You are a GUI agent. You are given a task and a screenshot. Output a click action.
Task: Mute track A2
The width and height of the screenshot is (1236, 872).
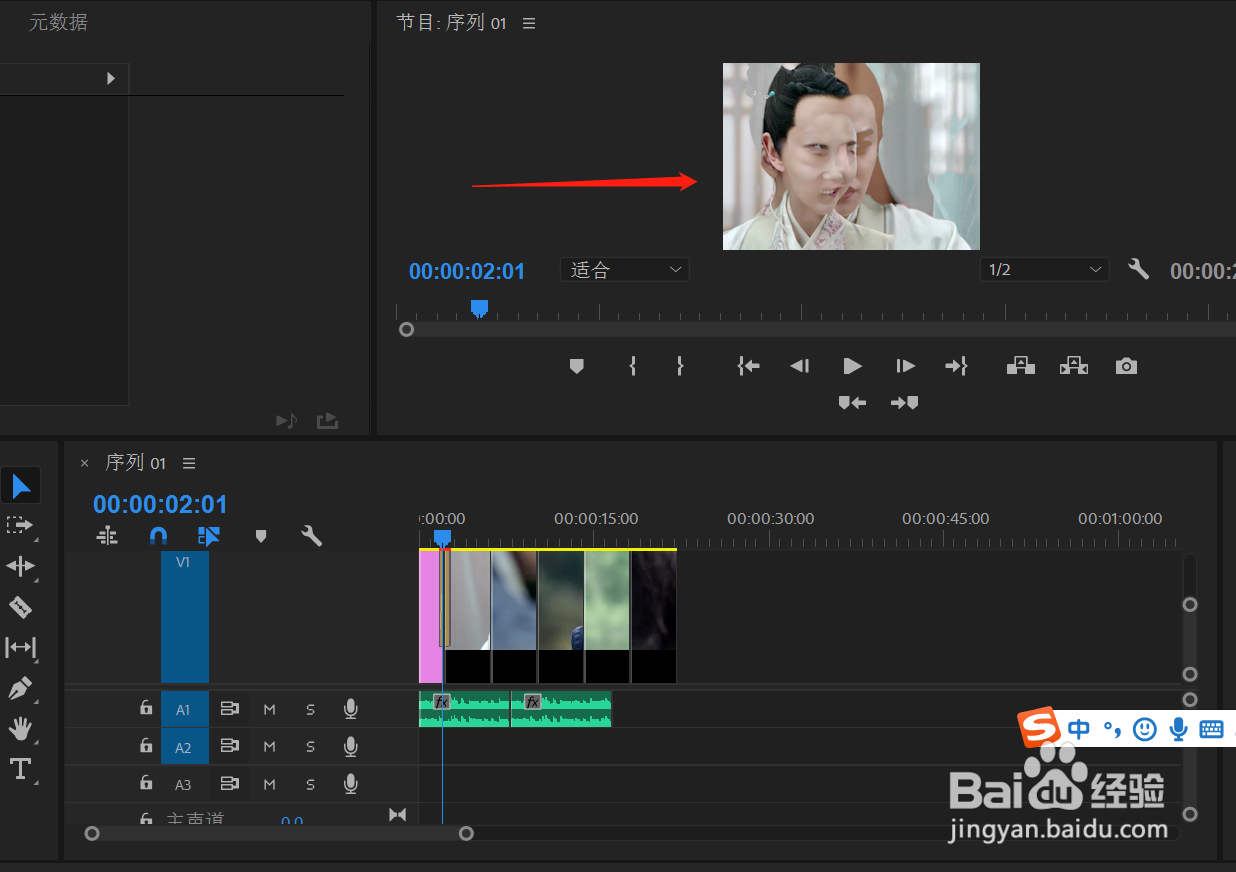[269, 747]
